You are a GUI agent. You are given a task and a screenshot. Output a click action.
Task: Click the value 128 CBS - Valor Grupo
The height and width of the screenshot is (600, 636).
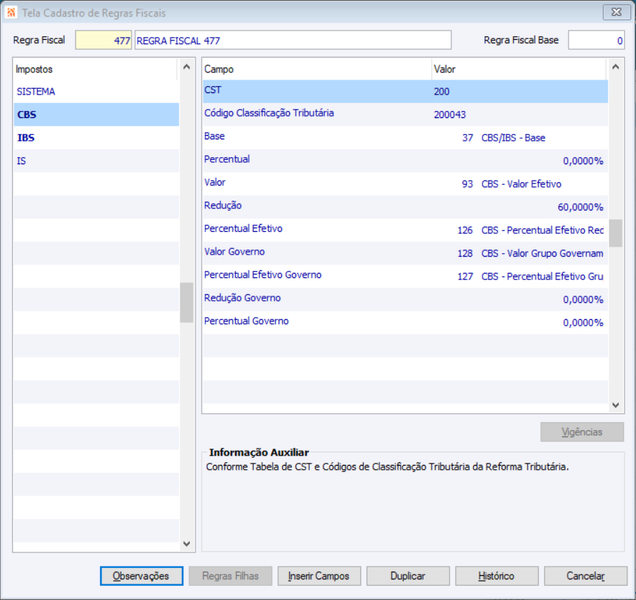(x=531, y=254)
